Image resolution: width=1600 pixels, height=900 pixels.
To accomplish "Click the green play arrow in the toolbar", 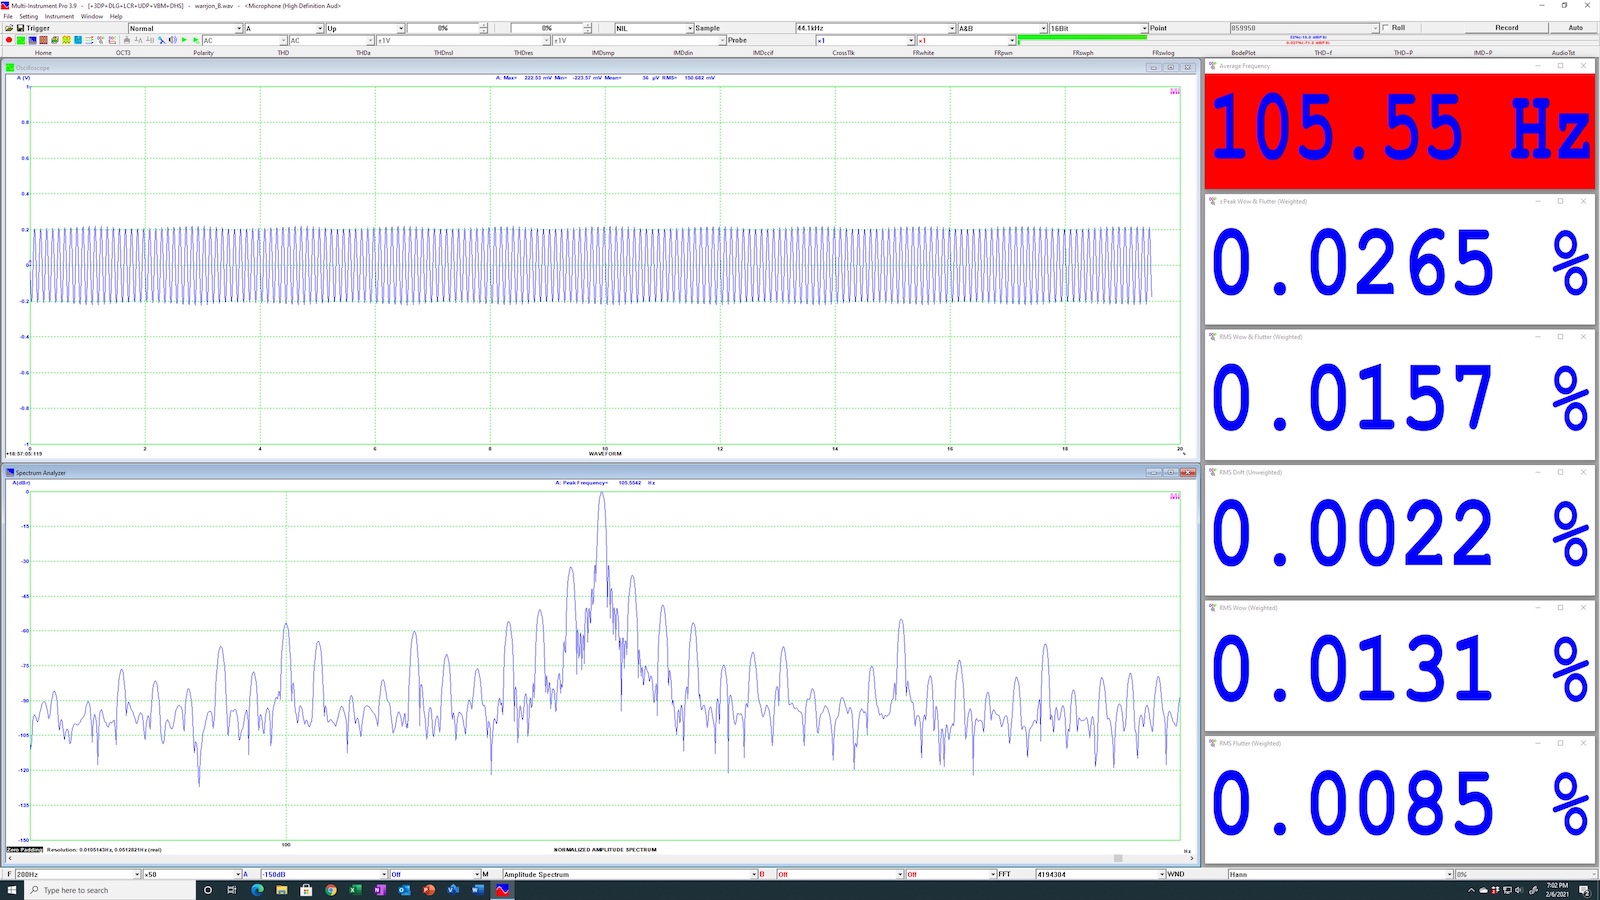I will [184, 40].
